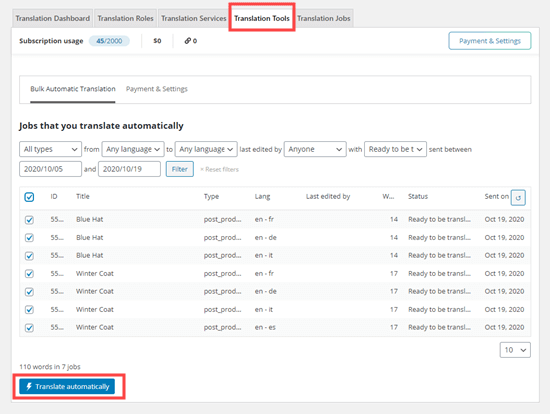Screen dimensions: 550x414
Task: Click the Translate automatically button
Action: [x=67, y=386]
